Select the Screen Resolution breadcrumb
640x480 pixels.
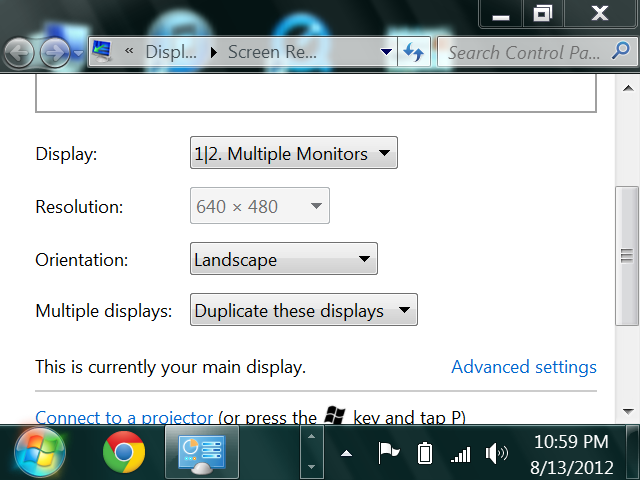(272, 52)
